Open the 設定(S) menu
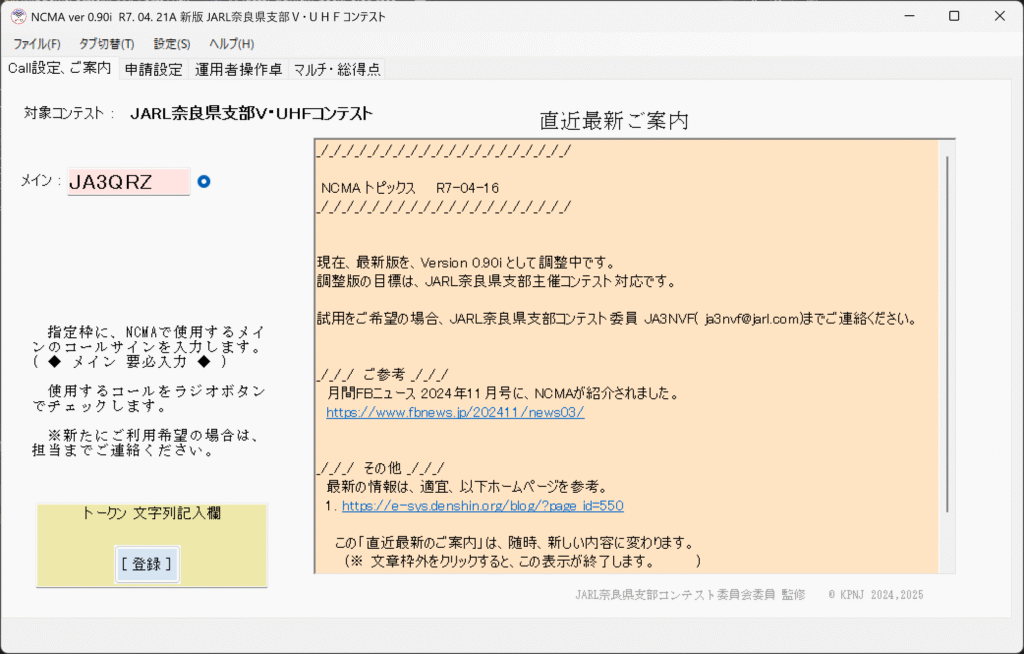Screen dimensions: 1024x654 tap(172, 44)
